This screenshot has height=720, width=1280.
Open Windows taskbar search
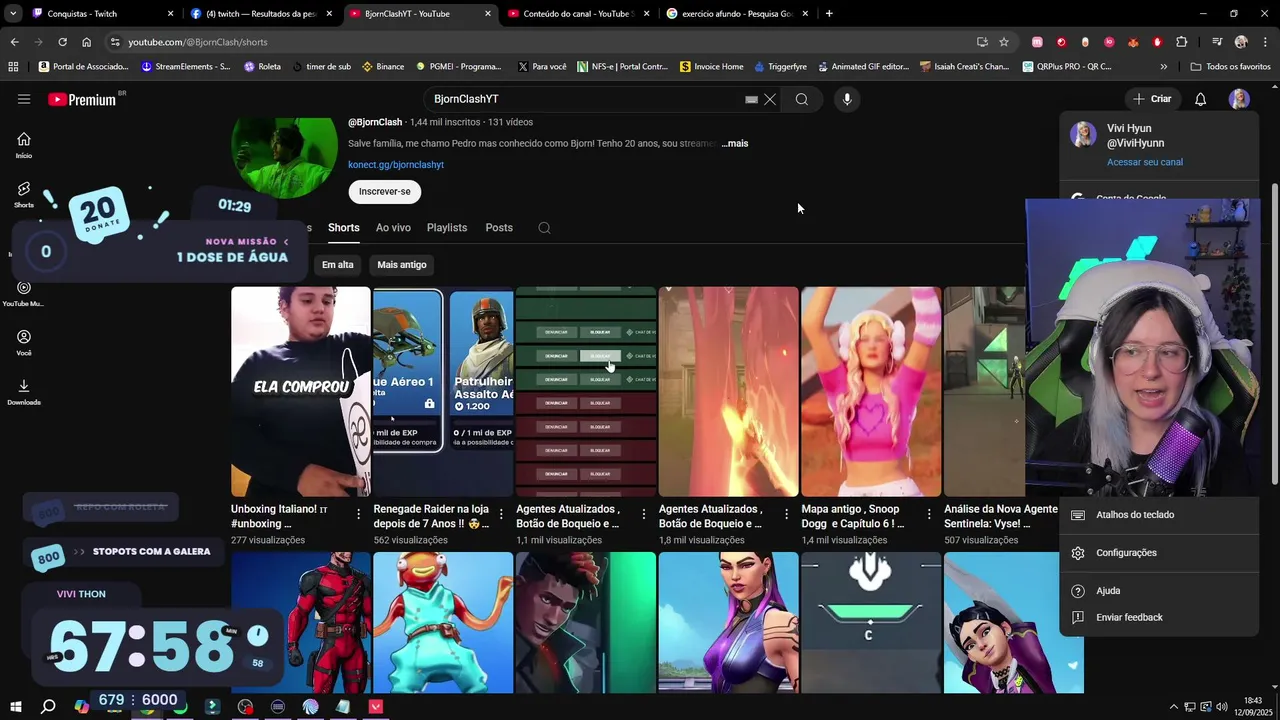point(47,706)
